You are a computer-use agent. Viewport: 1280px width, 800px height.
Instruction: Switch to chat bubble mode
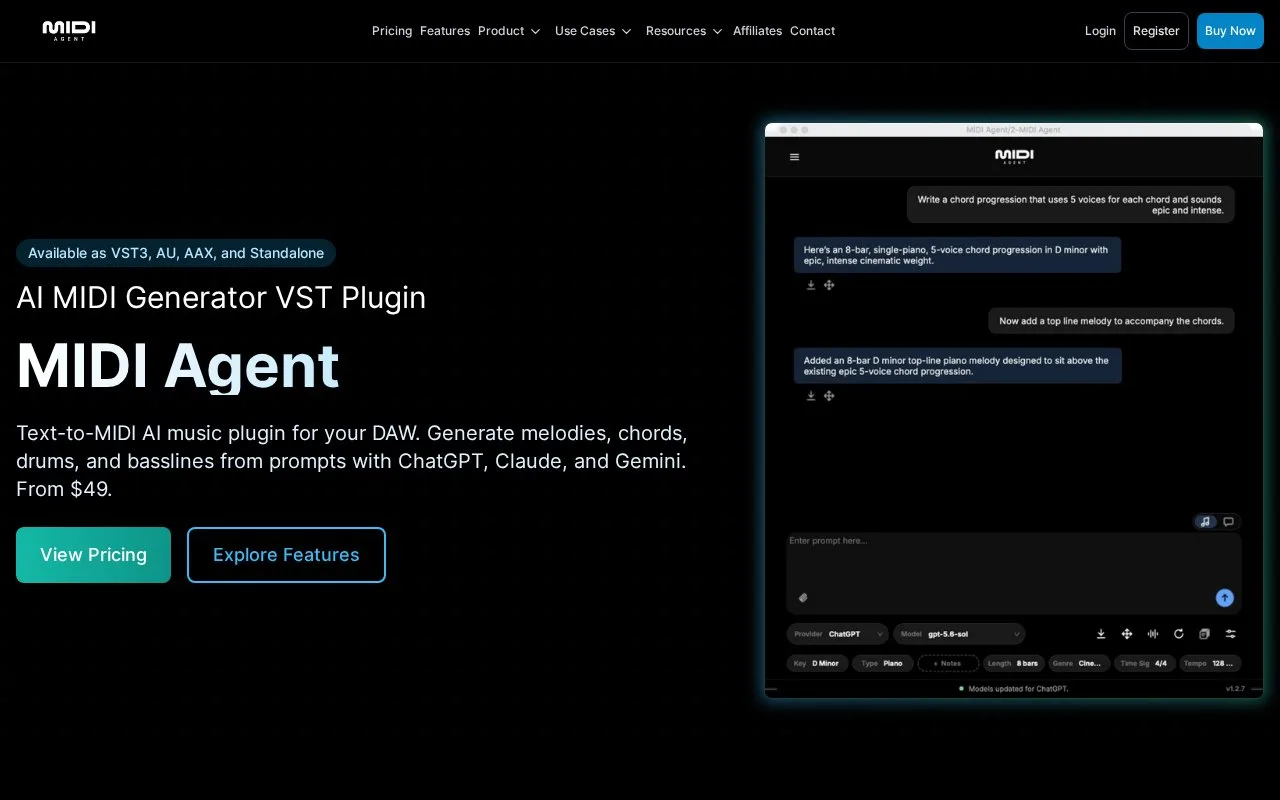tap(1229, 521)
